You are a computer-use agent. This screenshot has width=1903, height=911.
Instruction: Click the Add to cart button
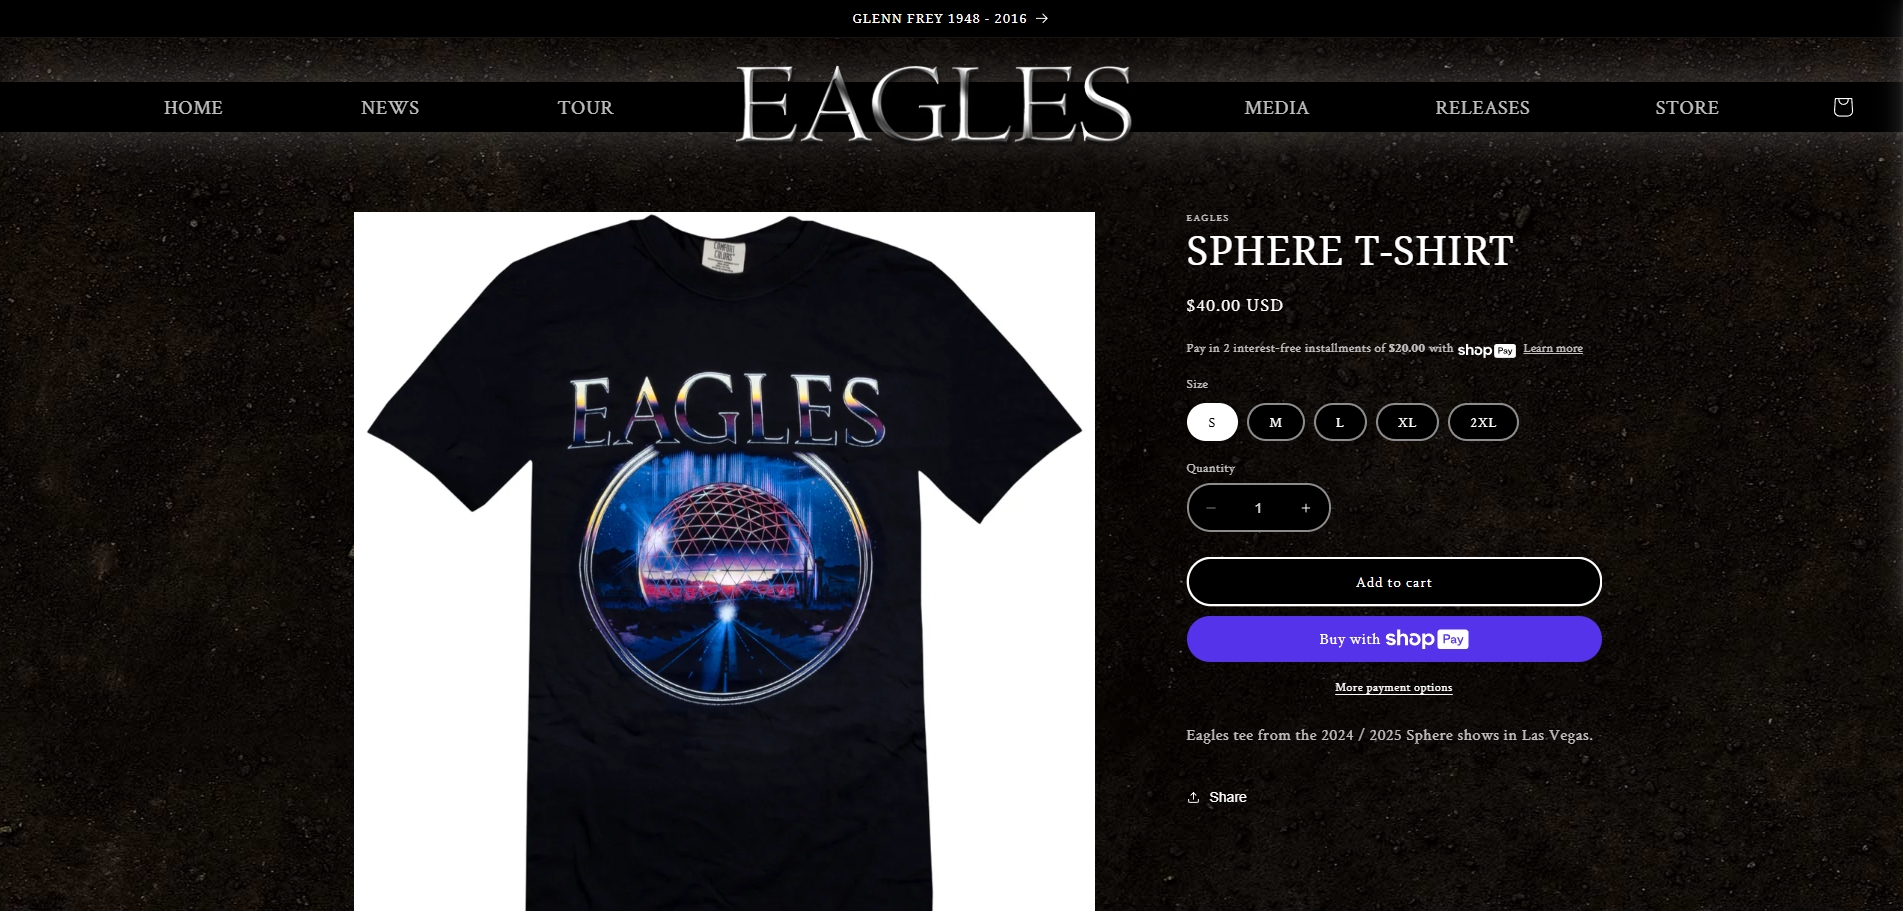(1394, 582)
